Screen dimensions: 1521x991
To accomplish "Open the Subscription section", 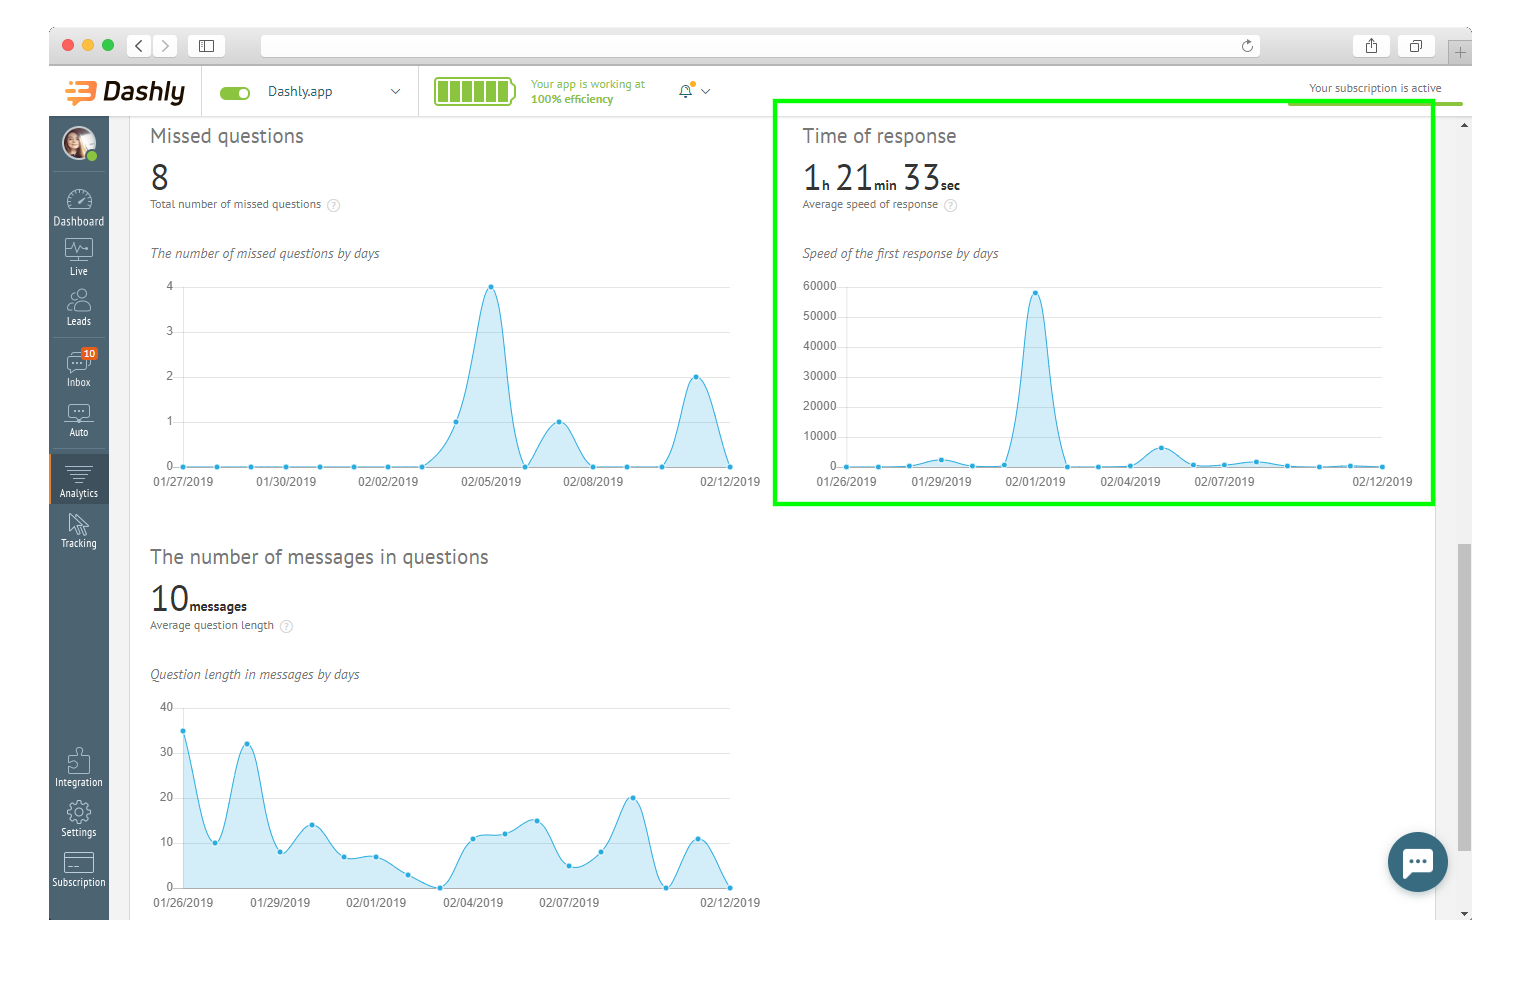I will point(78,867).
